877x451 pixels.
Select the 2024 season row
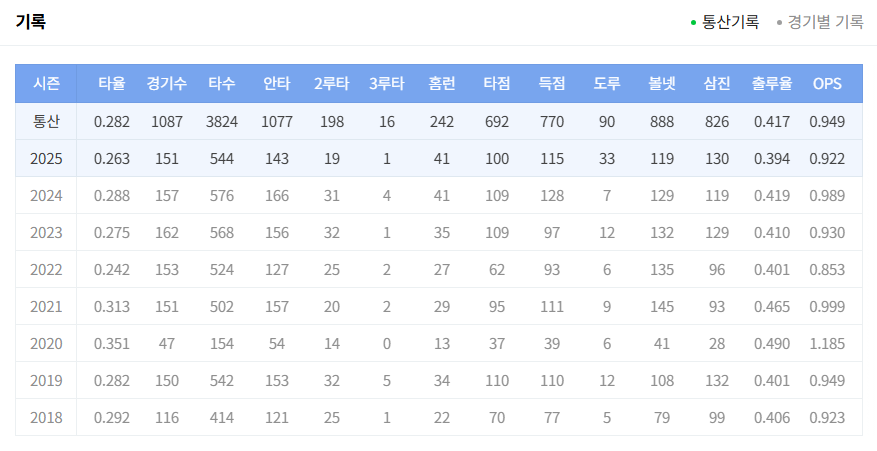click(x=46, y=196)
